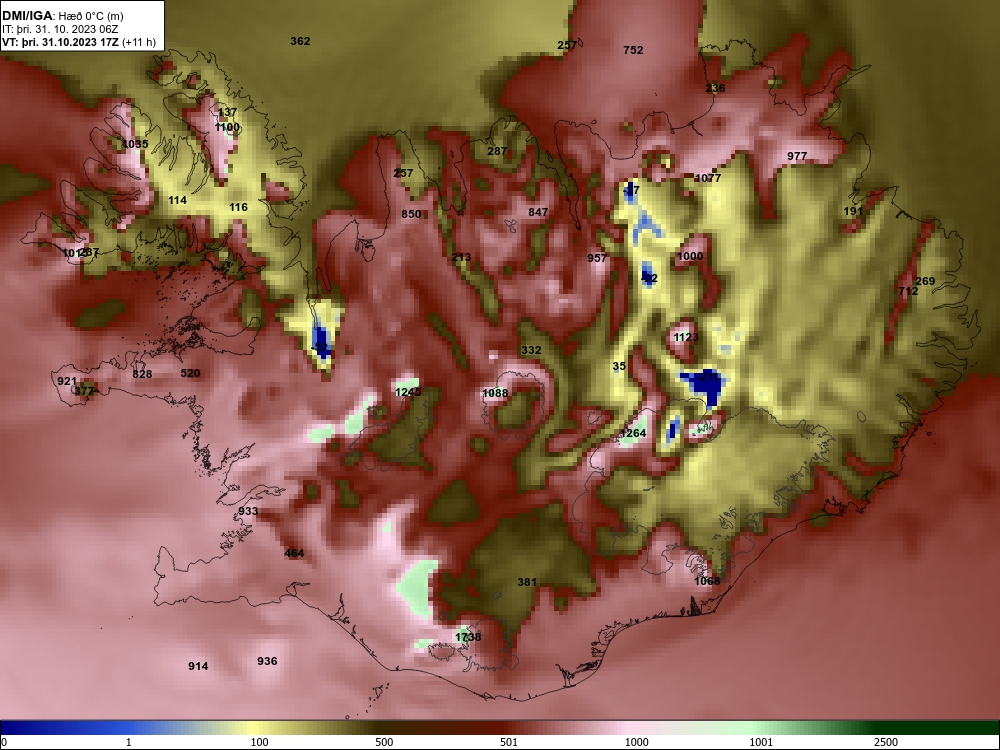Select the 936 value over the sea
This screenshot has width=1000, height=750.
[267, 661]
